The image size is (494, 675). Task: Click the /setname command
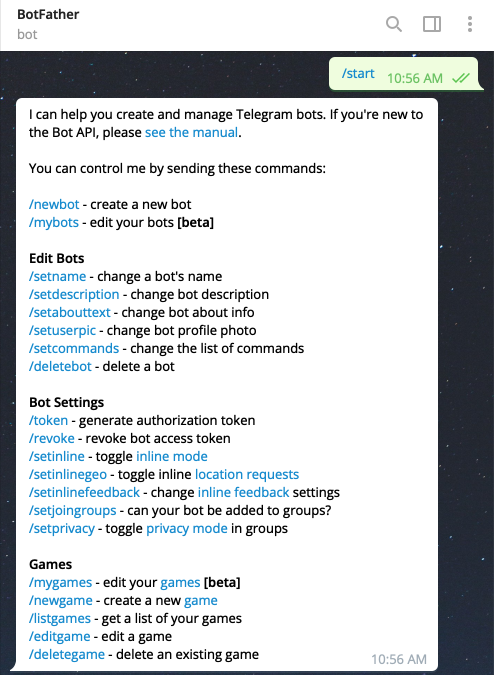(x=58, y=276)
